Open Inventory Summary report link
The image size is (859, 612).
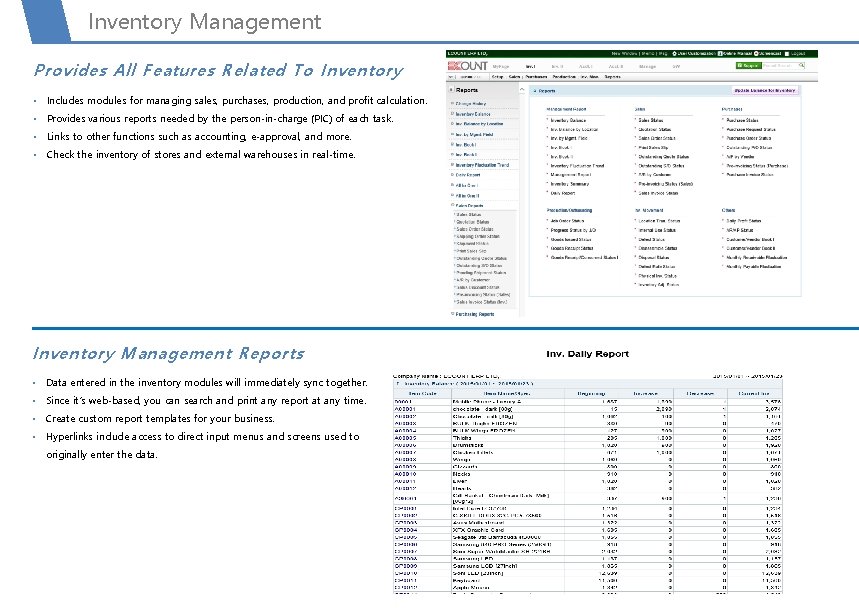569,184
